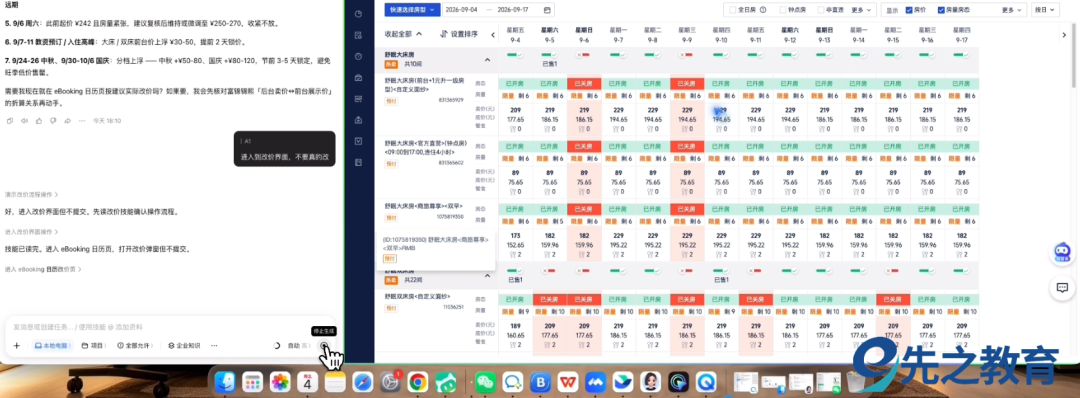Select the 本地电脑 chip in chat input
This screenshot has height=398, width=1080.
pyautogui.click(x=53, y=346)
